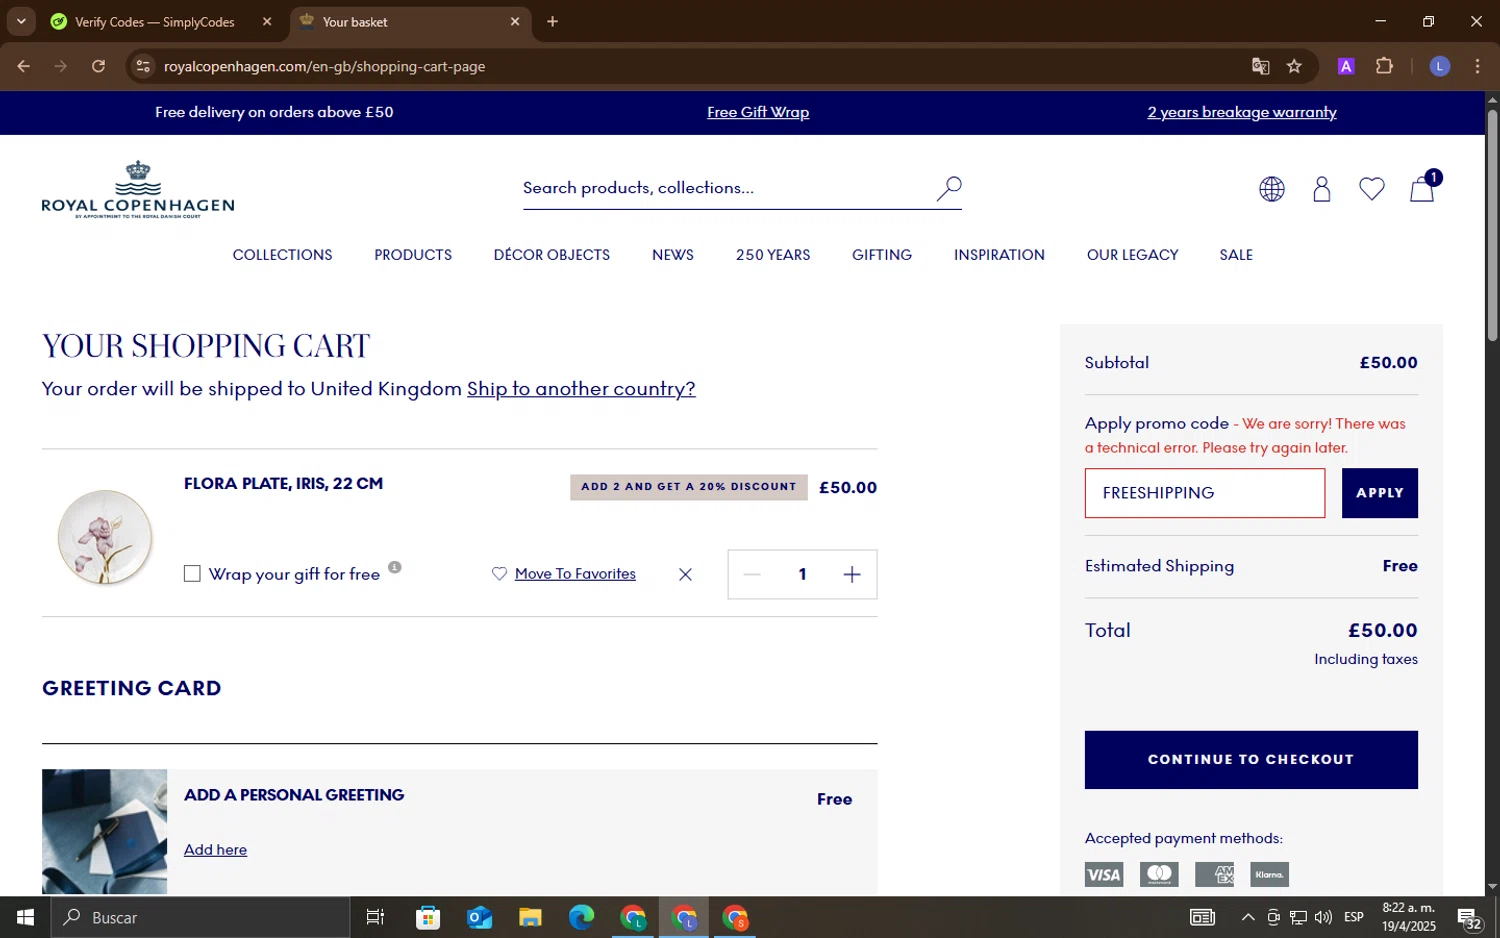
Task: Open the shopping bag icon in header
Action: (1422, 189)
